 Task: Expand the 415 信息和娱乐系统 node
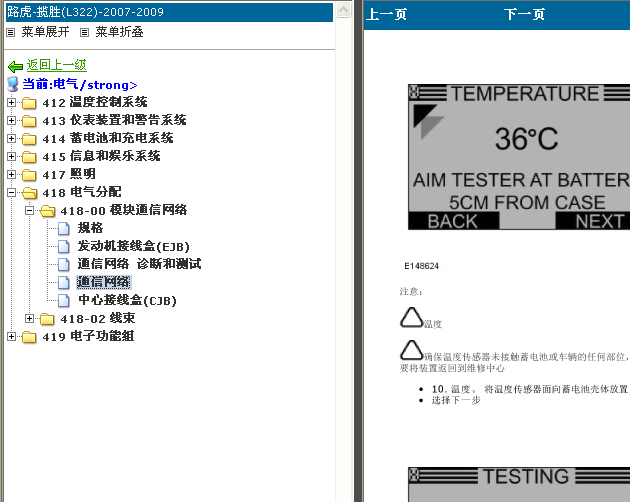[11, 157]
